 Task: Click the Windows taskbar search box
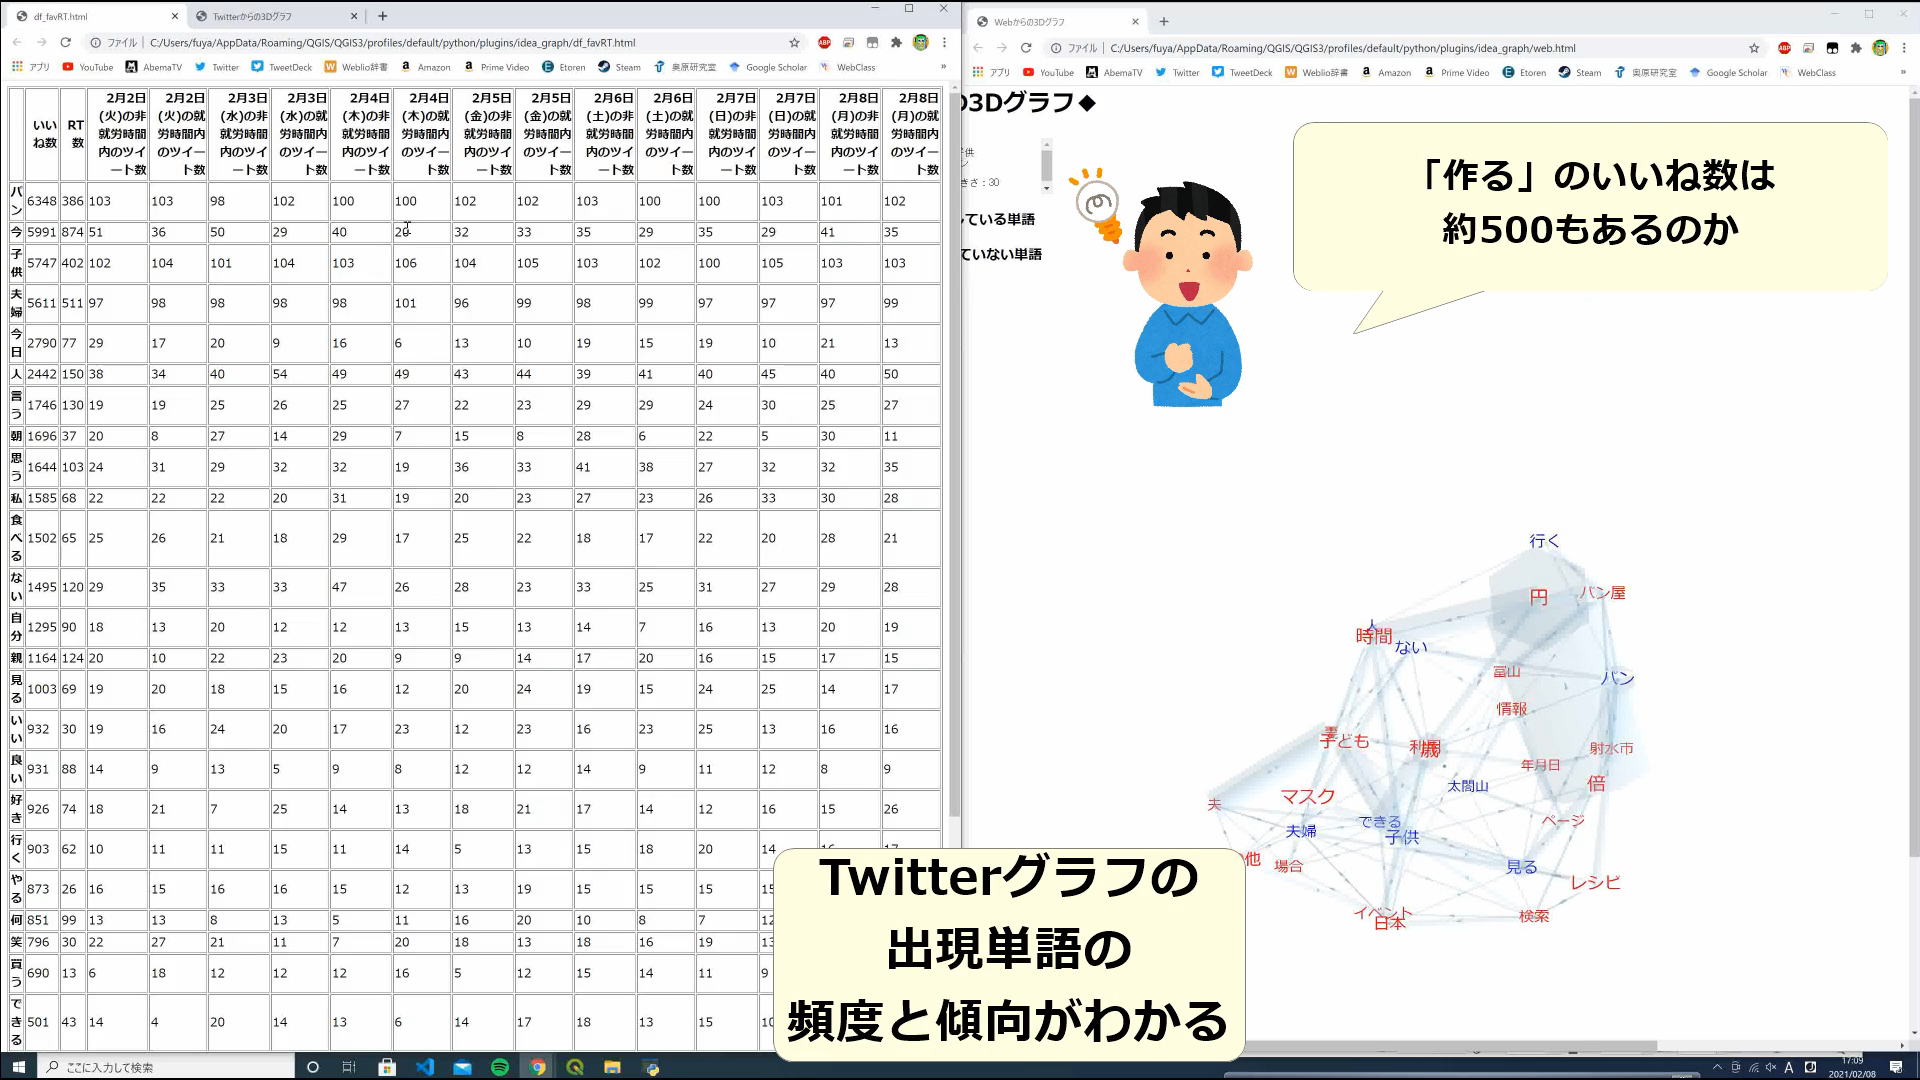pos(165,1067)
